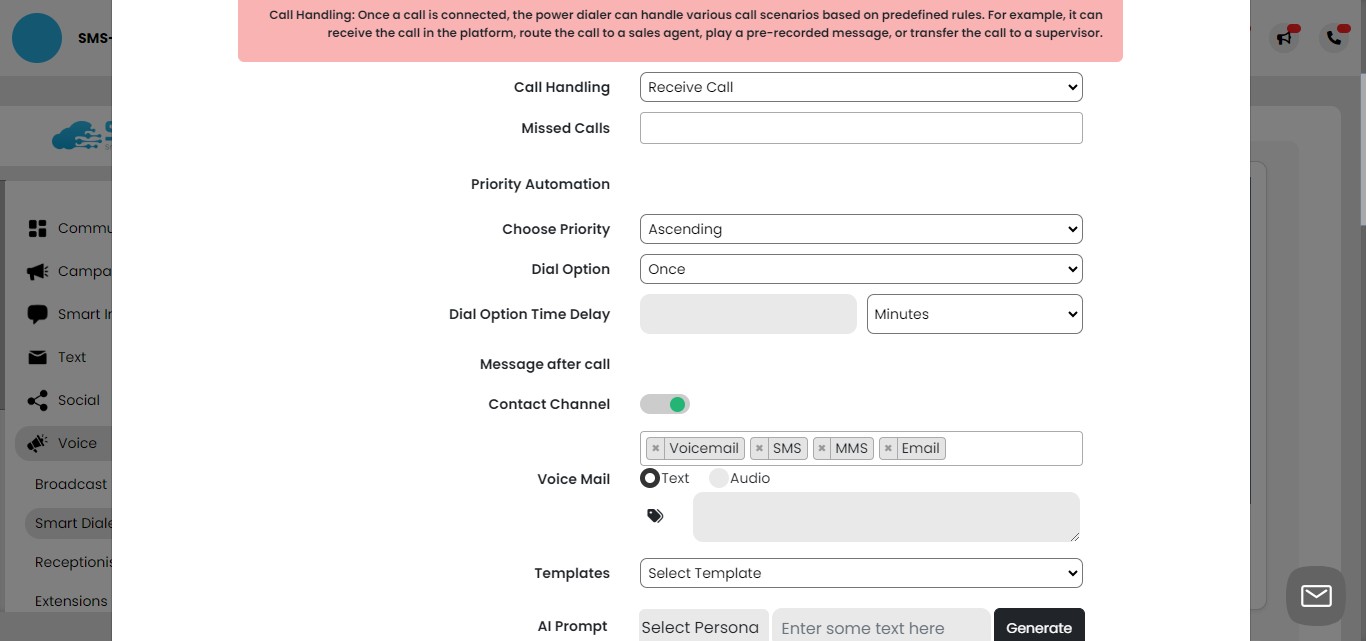Click the Missed Calls input field
The image size is (1366, 641).
860,127
